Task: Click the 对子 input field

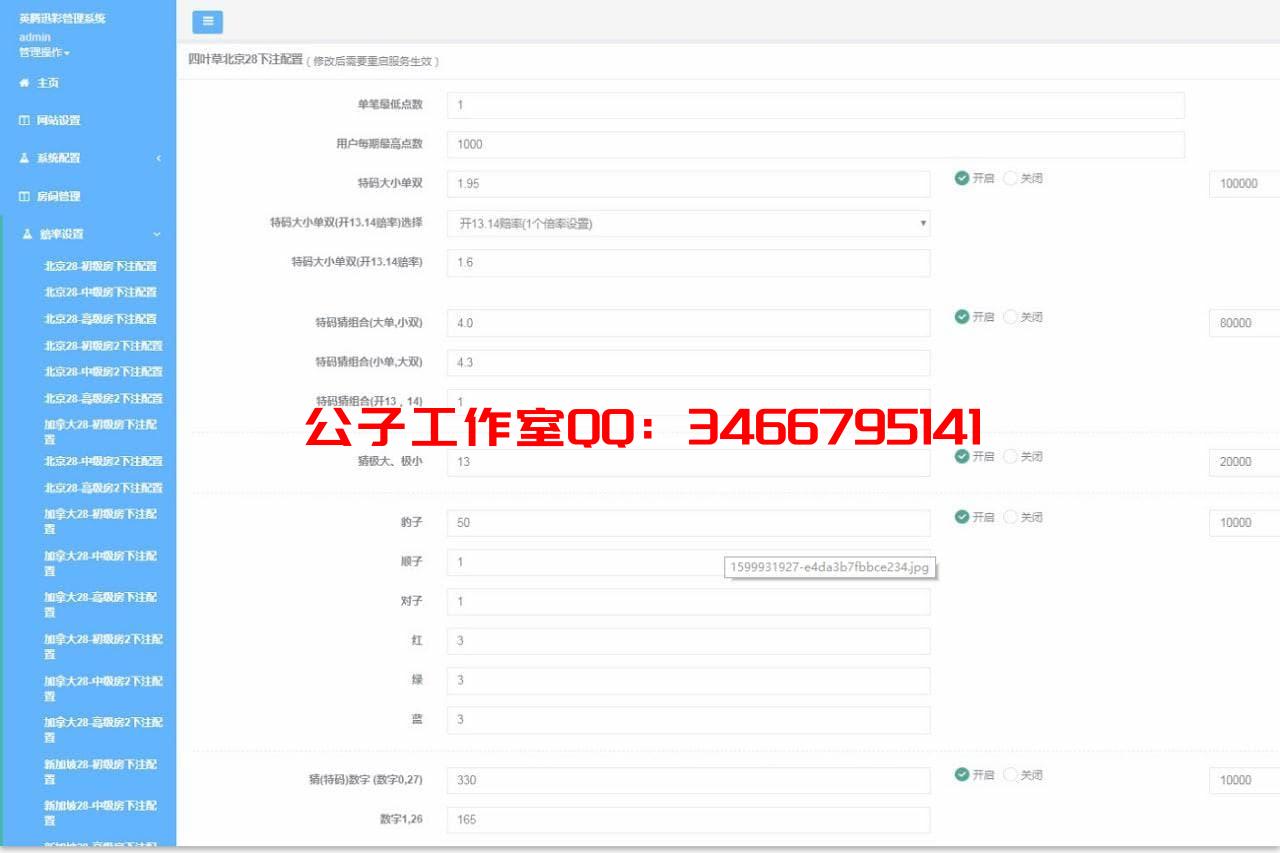Action: pyautogui.click(x=688, y=602)
